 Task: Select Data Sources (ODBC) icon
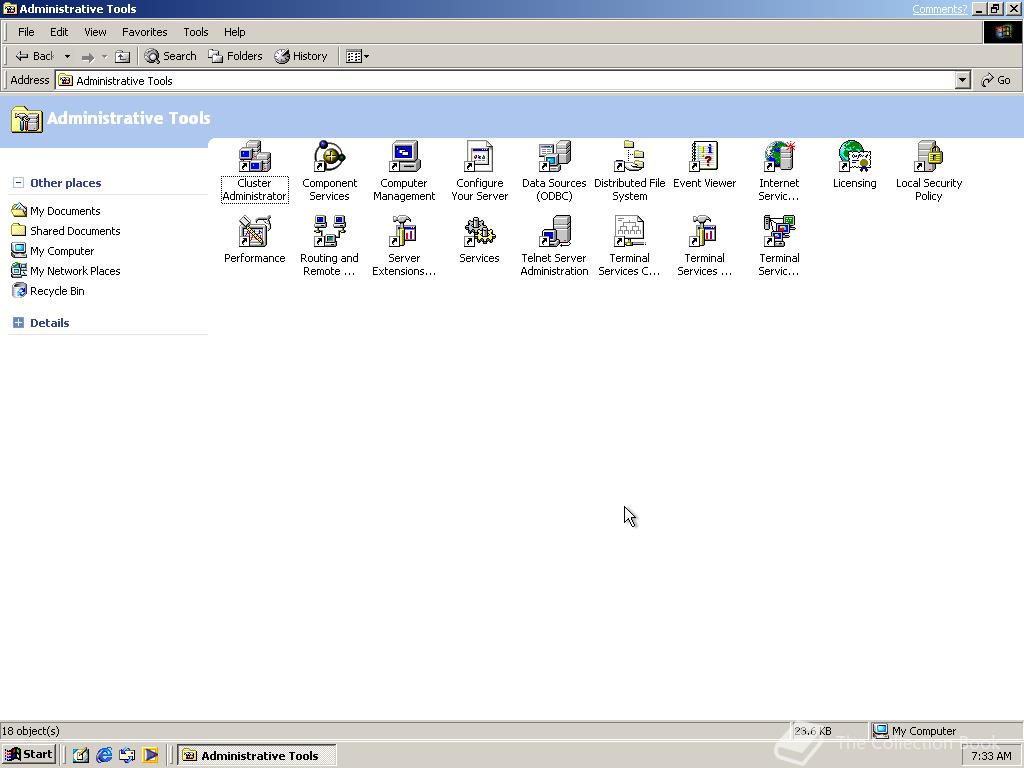click(x=554, y=171)
